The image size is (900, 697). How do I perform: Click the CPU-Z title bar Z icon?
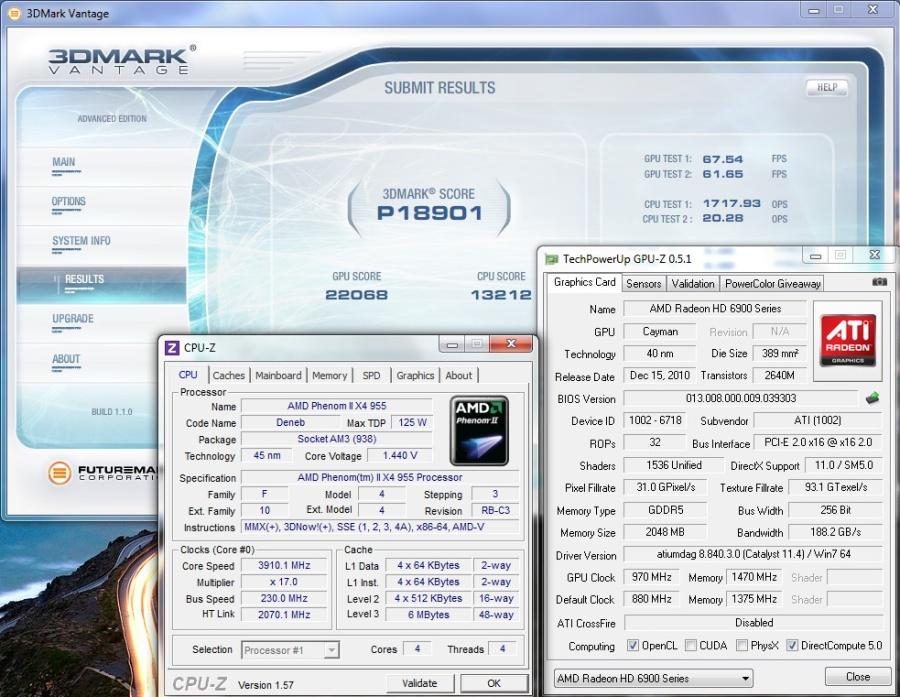tap(172, 348)
